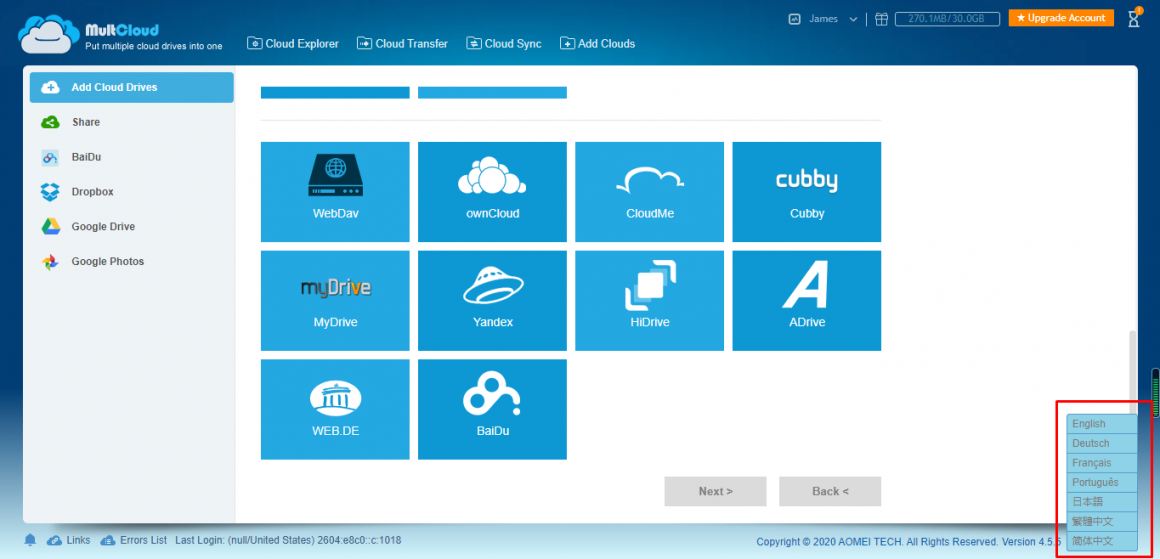Open the James account dropdown
The height and width of the screenshot is (559, 1160).
point(832,19)
